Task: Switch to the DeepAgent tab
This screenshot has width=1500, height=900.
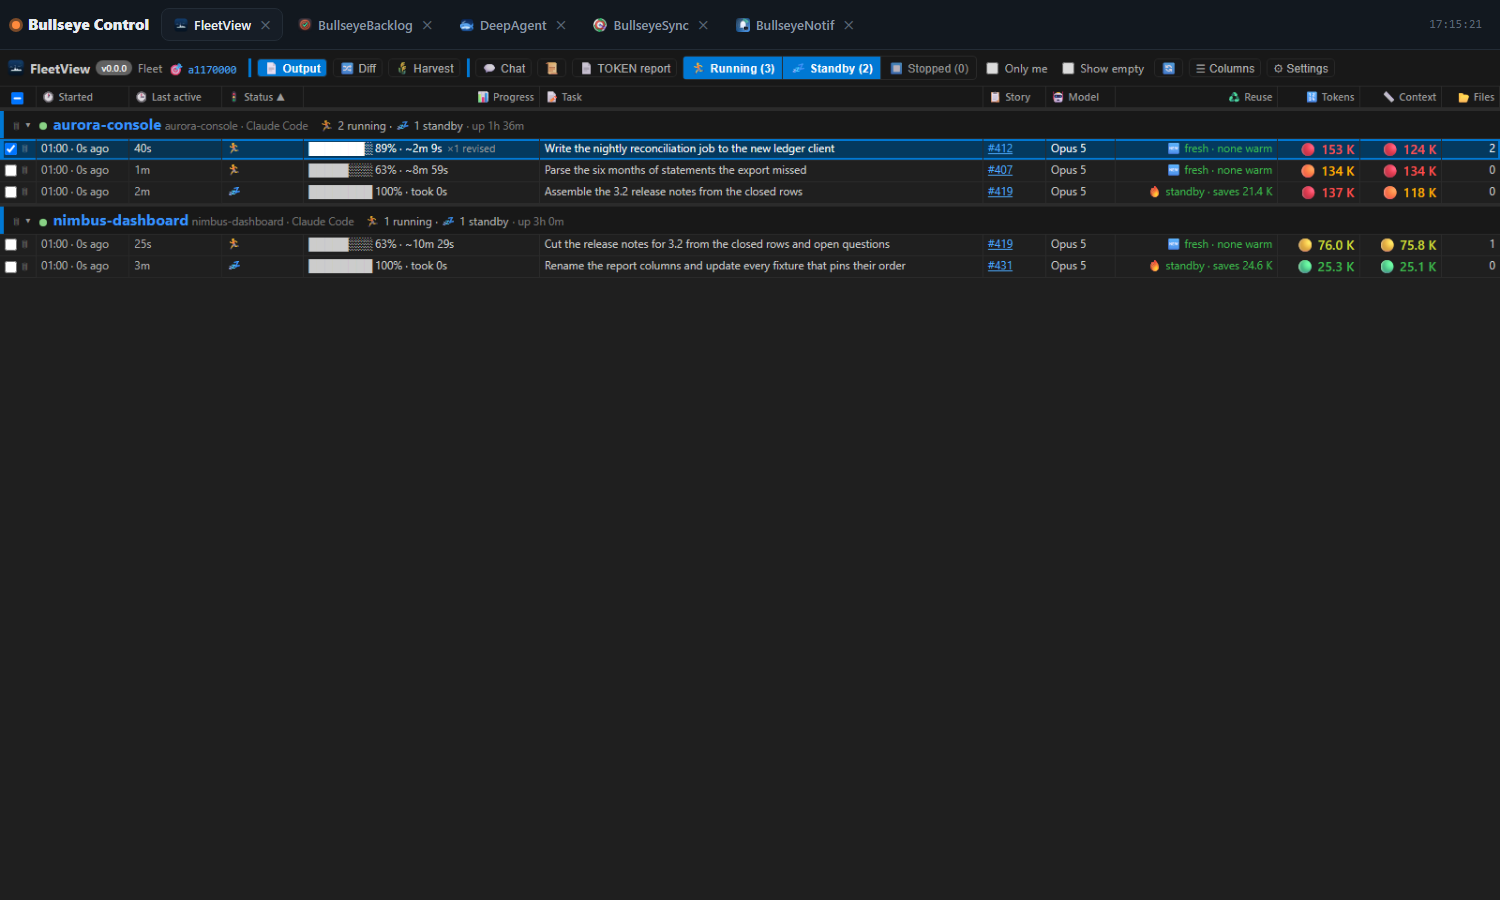Action: point(513,25)
